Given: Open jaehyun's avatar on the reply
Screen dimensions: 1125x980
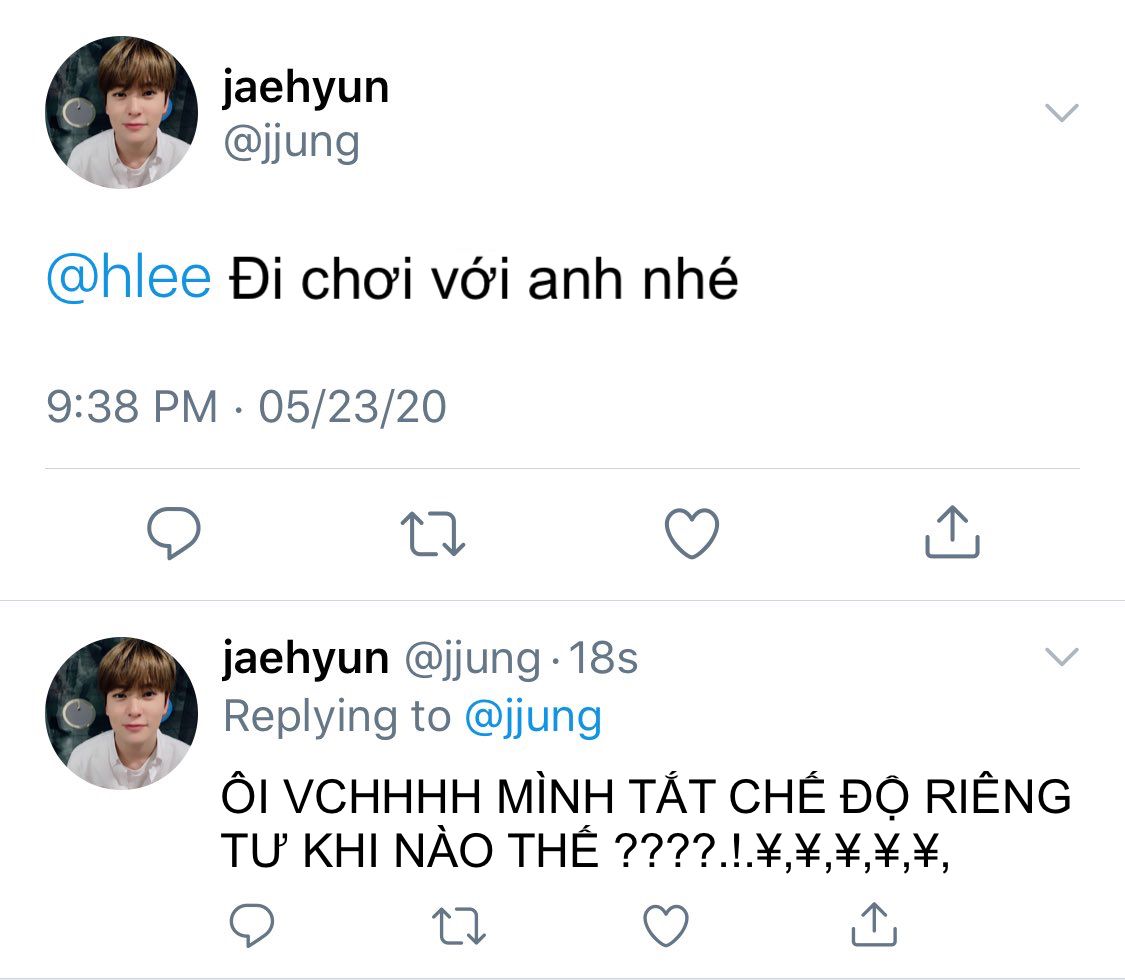Looking at the screenshot, I should pos(121,713).
